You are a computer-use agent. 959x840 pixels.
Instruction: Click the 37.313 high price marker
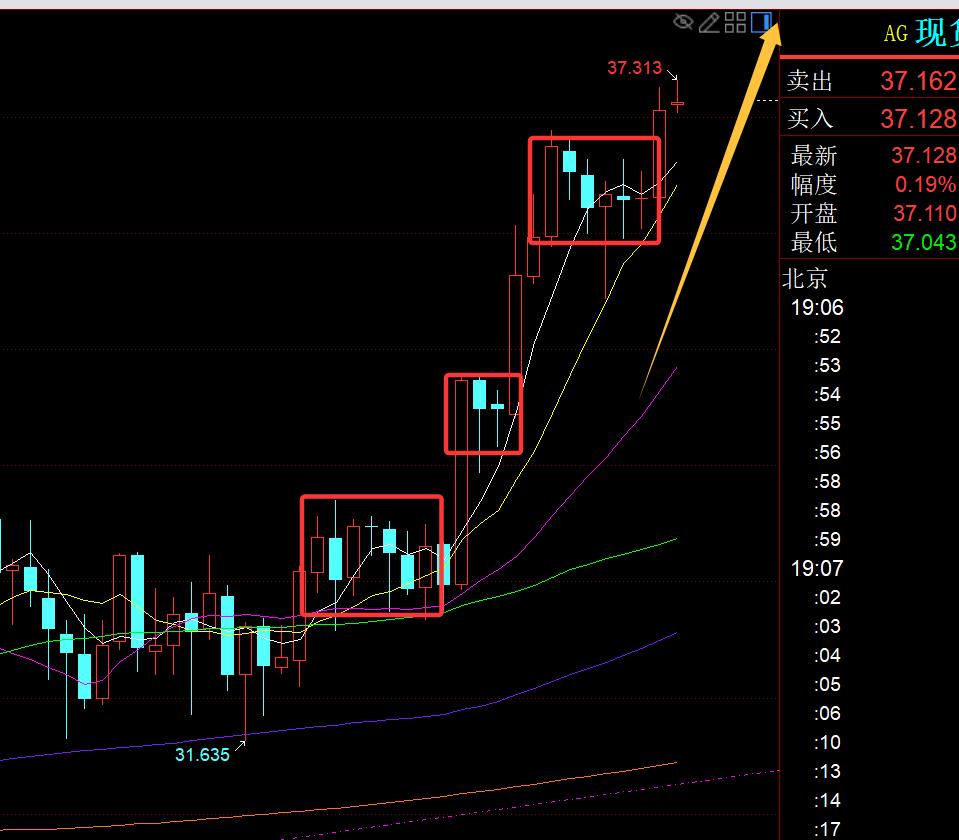click(634, 68)
